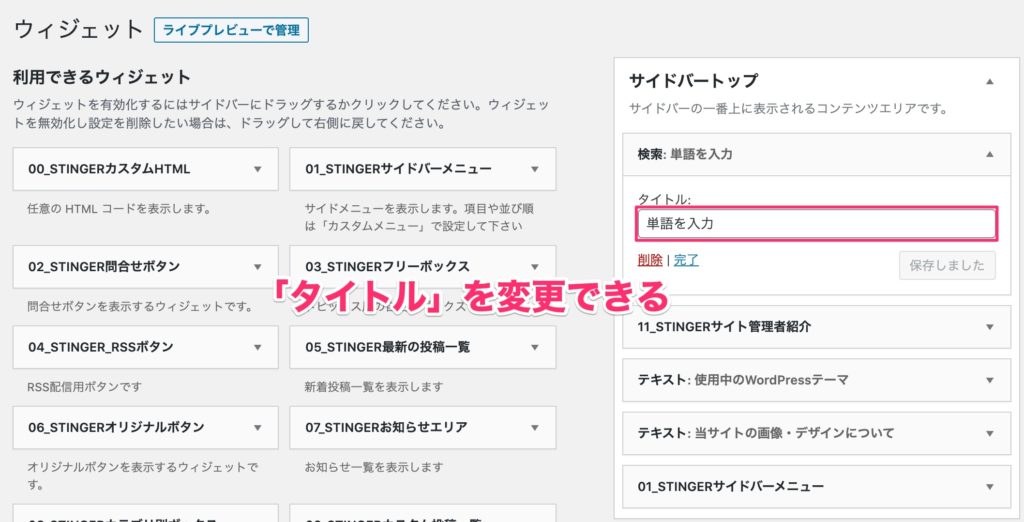Click the 完了 link
1024x522 pixels.
(x=686, y=260)
